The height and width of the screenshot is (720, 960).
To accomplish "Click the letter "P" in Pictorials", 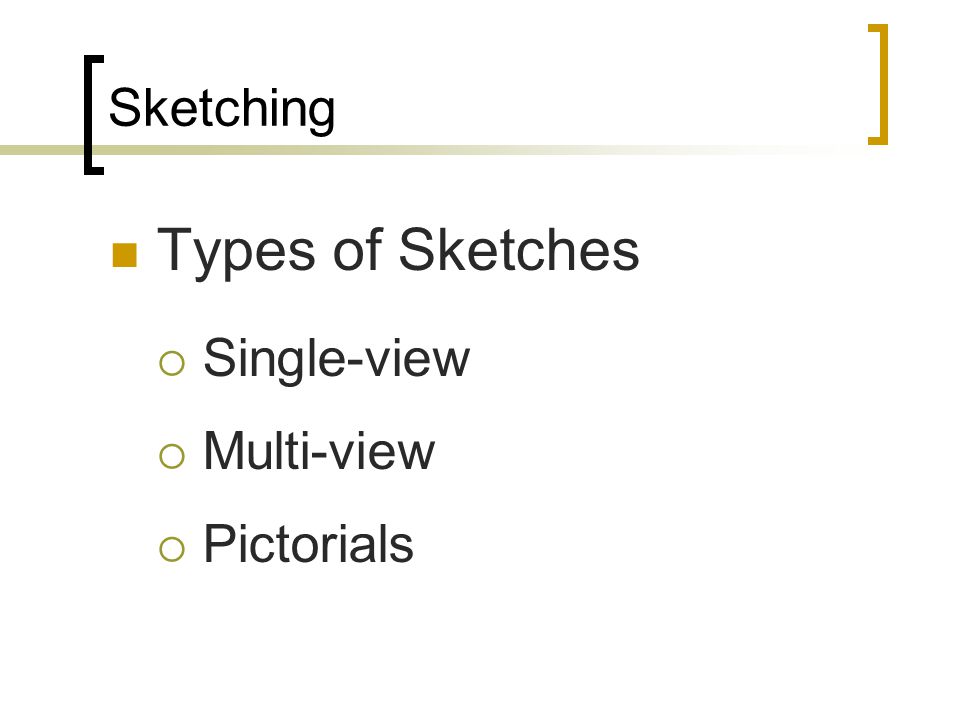I will click(x=217, y=544).
